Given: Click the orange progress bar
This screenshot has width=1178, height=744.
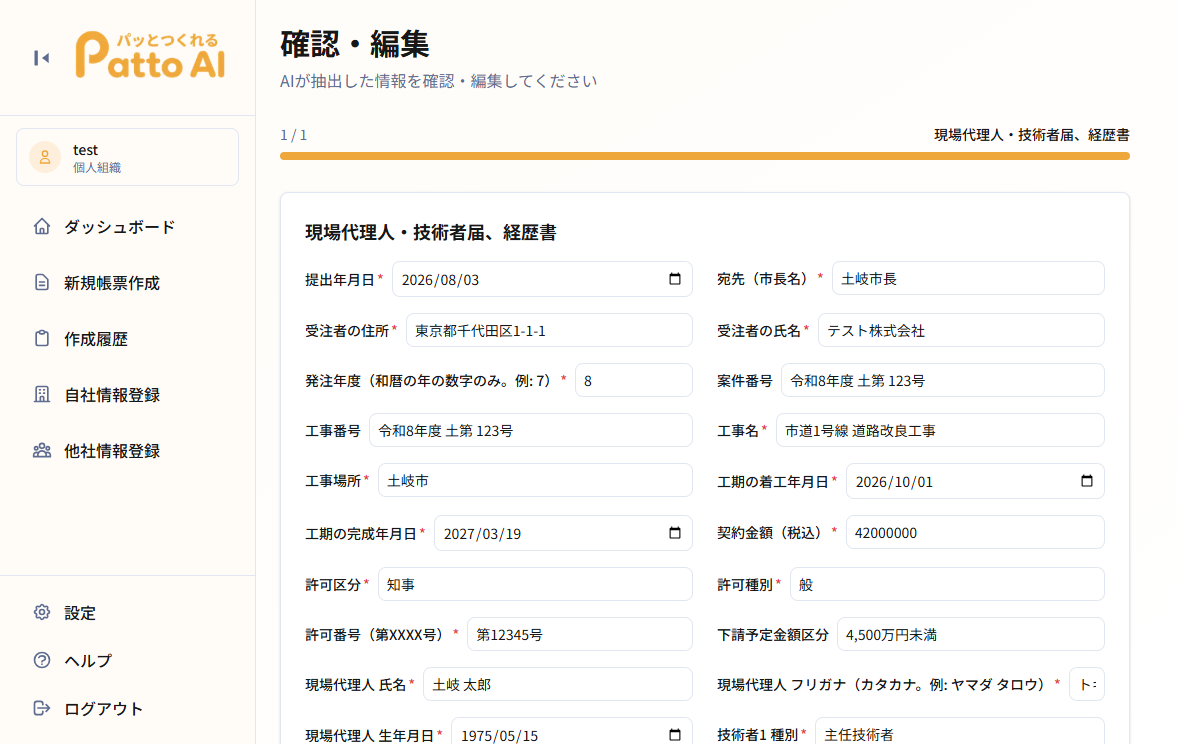Looking at the screenshot, I should tap(705, 156).
